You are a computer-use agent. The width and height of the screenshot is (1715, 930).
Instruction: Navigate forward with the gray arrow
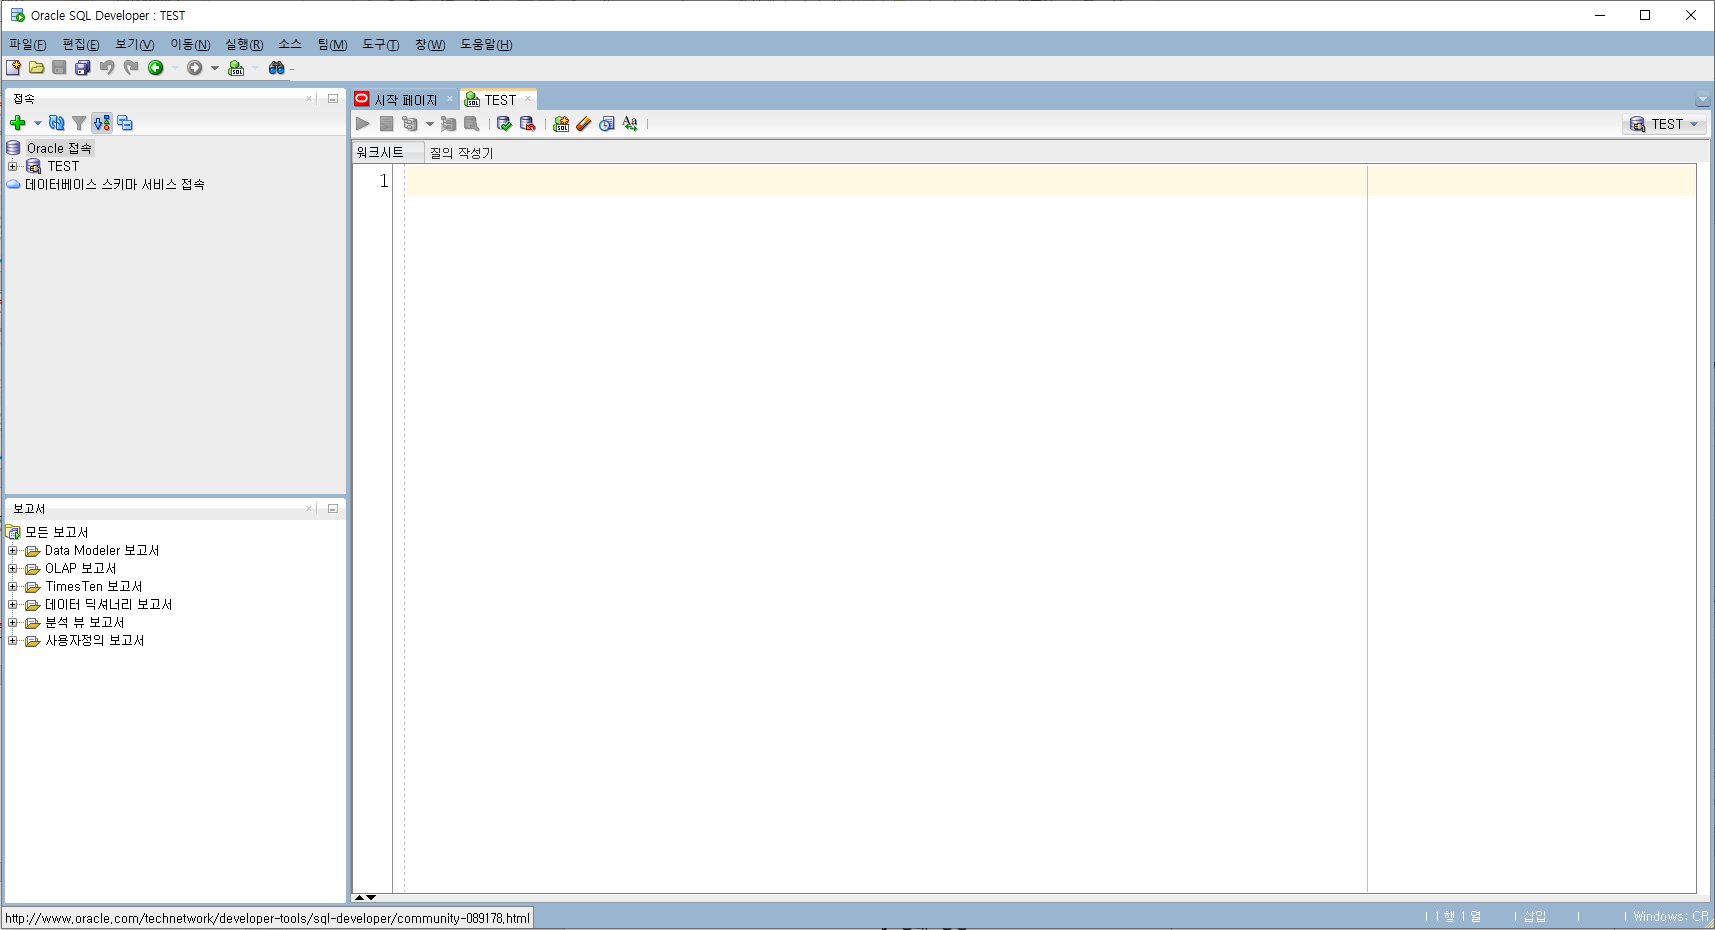pyautogui.click(x=195, y=68)
